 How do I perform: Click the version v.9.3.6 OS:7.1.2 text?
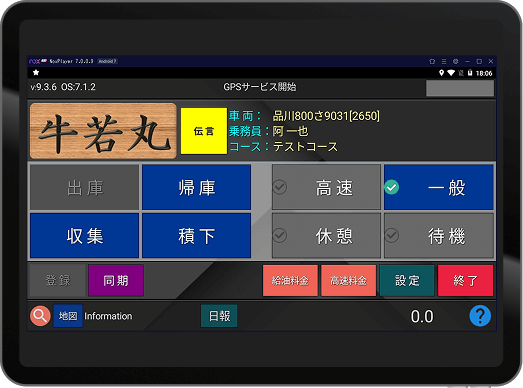pyautogui.click(x=63, y=87)
